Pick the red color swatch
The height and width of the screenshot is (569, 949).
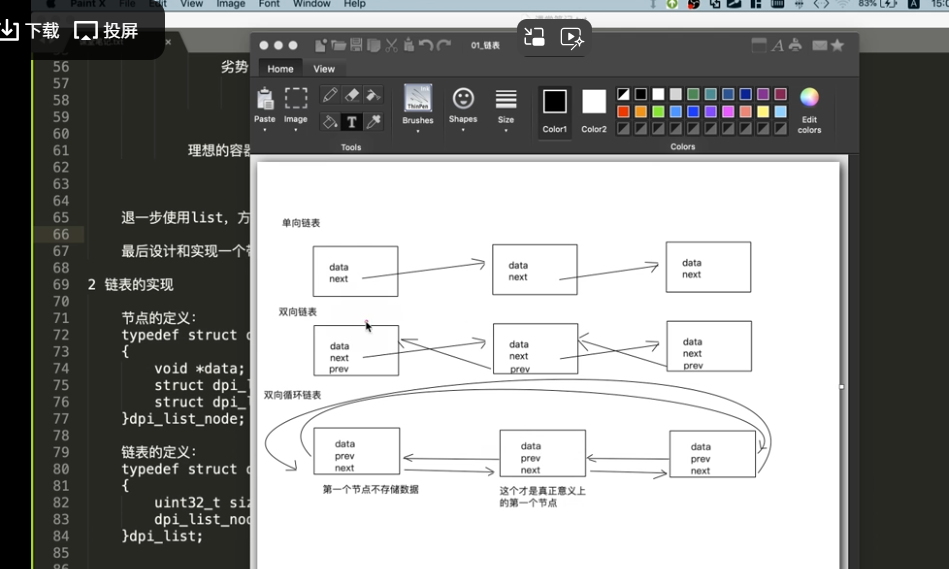(x=624, y=112)
